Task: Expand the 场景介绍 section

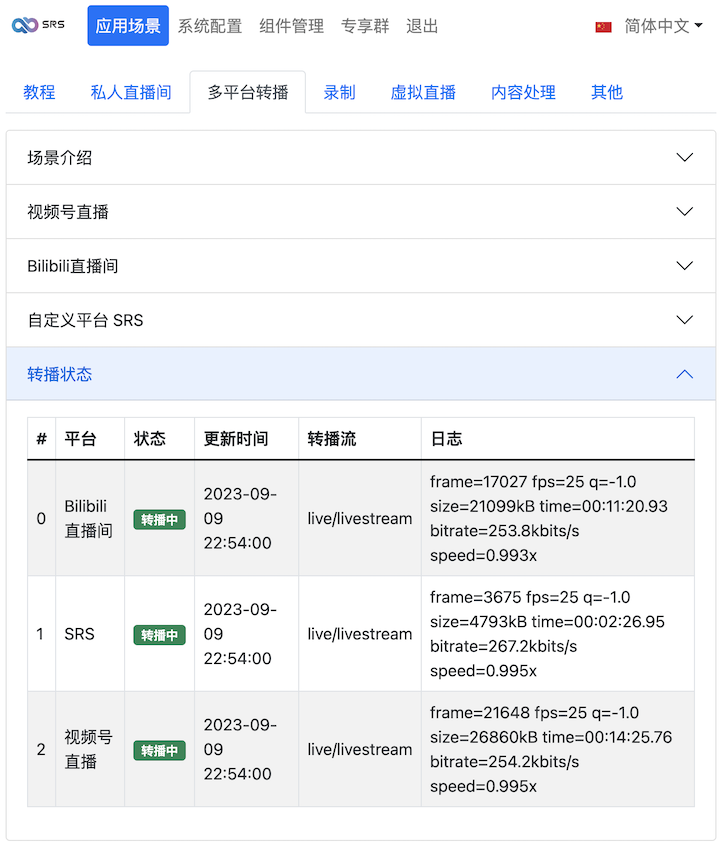Action: (x=360, y=158)
